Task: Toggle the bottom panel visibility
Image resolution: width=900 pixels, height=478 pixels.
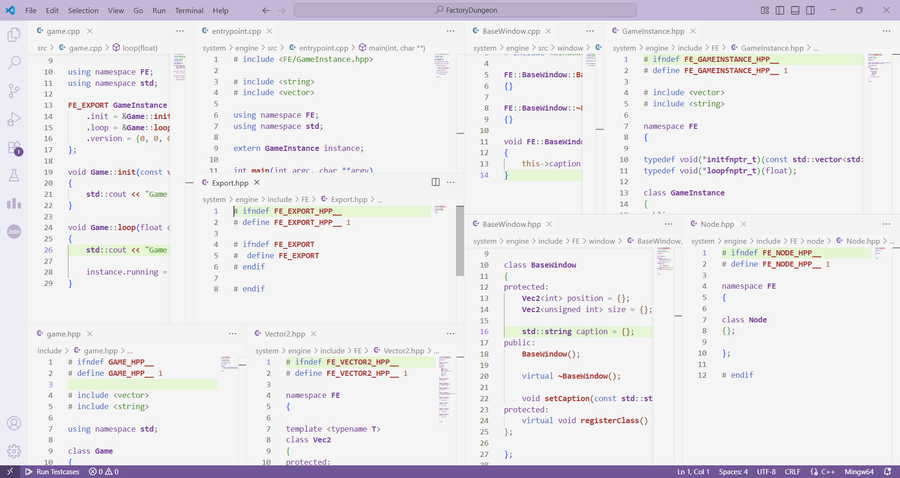Action: point(795,10)
